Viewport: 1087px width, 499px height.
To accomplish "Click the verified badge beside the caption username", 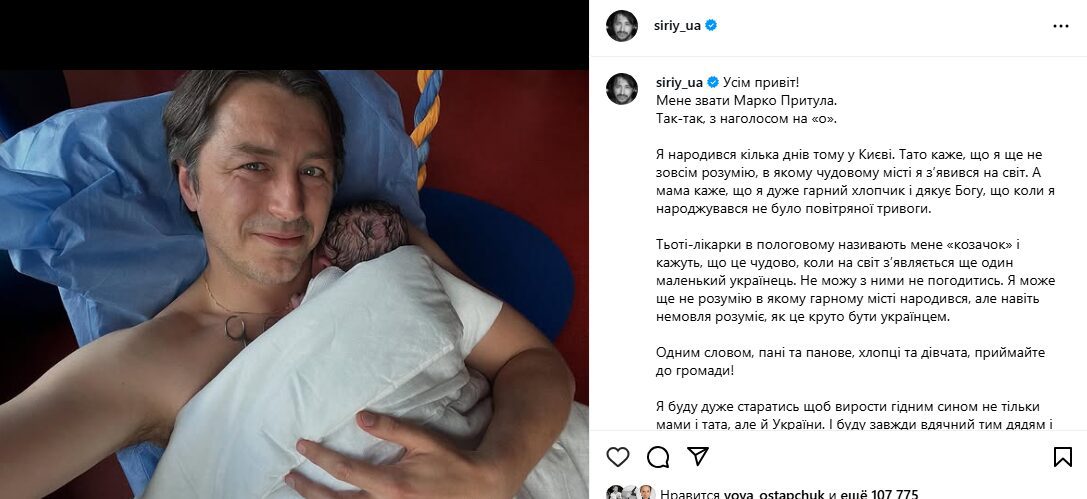I will click(713, 82).
